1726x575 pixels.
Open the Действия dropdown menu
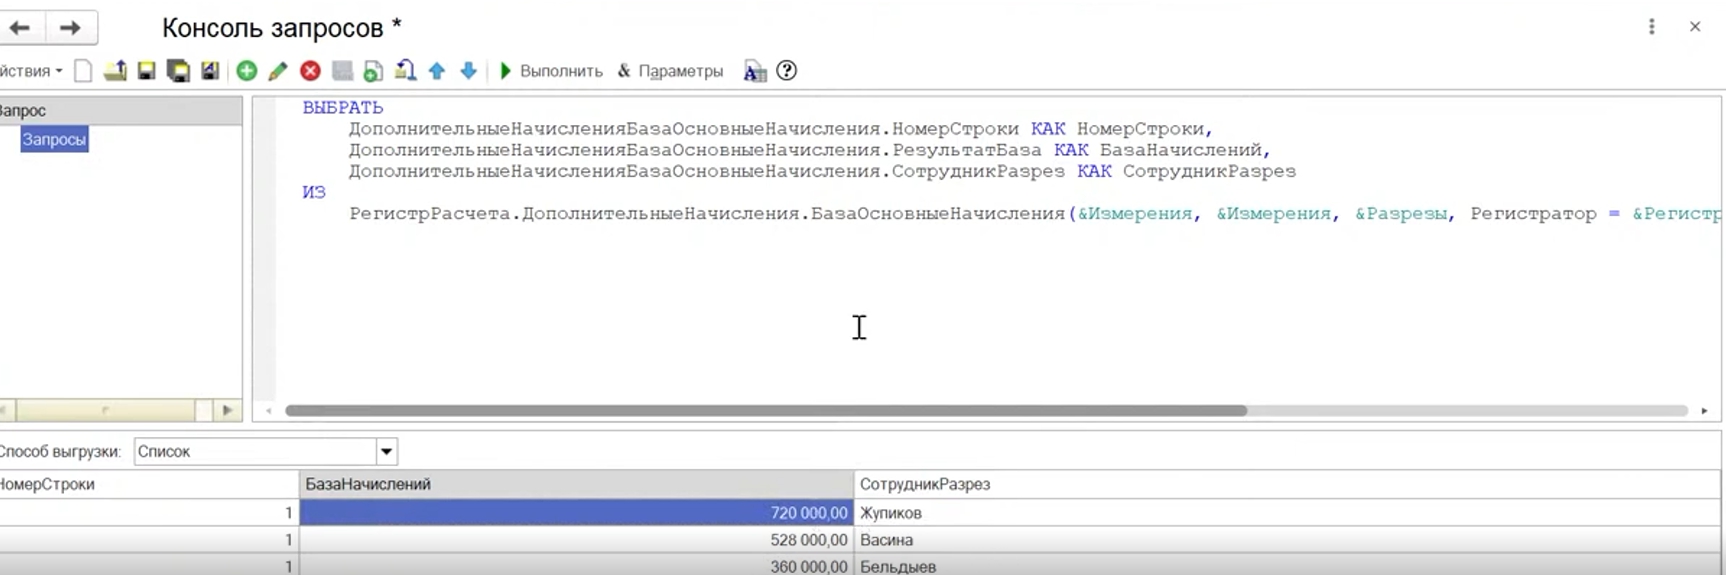[x=30, y=71]
